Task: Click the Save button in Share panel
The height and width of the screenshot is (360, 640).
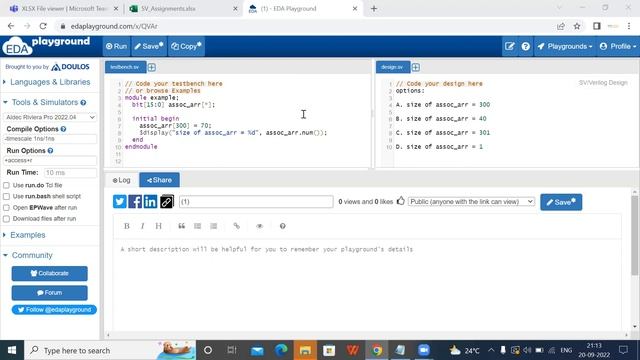Action: [561, 202]
